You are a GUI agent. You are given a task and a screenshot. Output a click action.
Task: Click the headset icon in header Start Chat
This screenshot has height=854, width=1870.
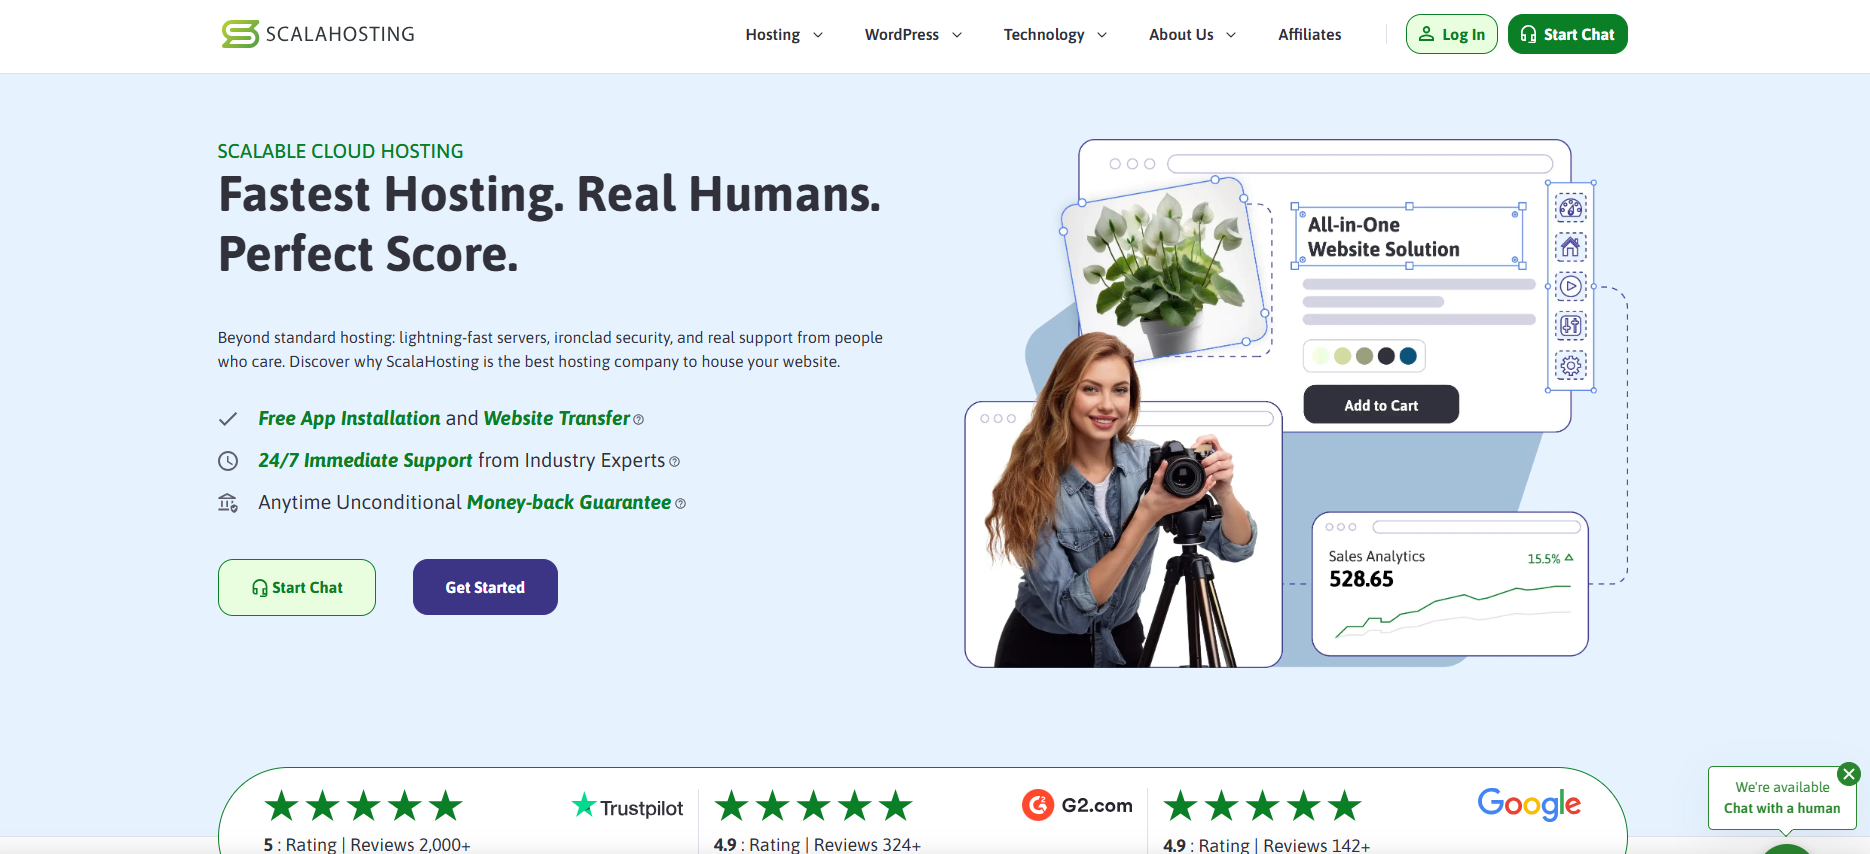click(1528, 34)
